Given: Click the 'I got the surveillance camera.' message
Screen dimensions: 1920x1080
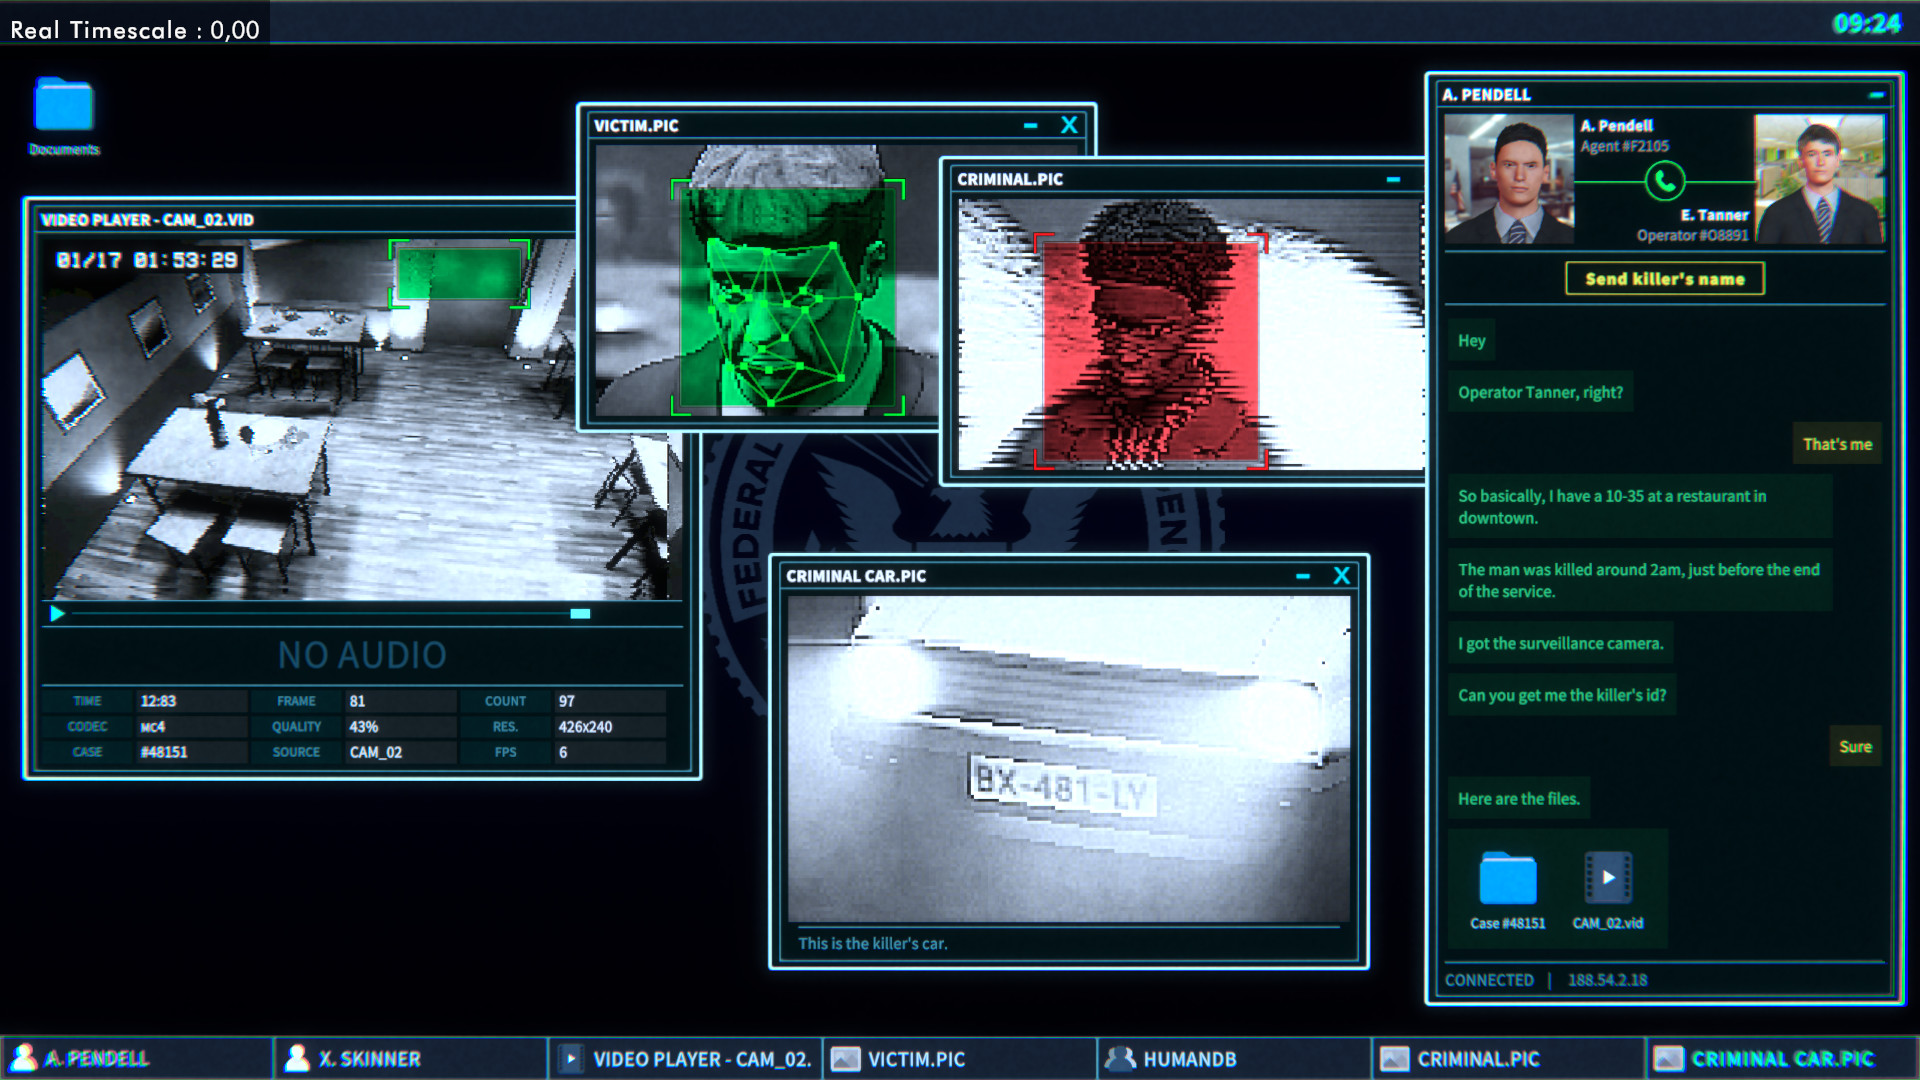Looking at the screenshot, I should [1560, 643].
